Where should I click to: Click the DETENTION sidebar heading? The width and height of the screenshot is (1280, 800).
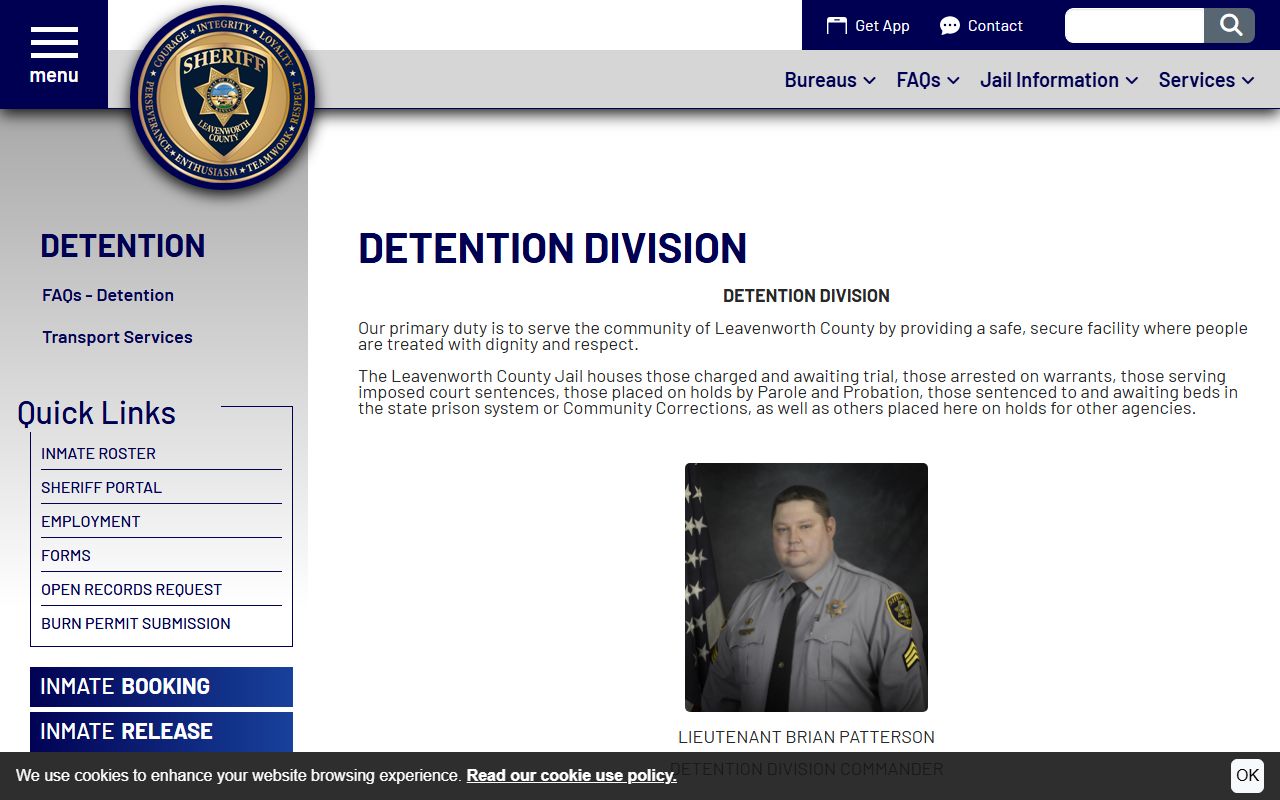coord(123,245)
